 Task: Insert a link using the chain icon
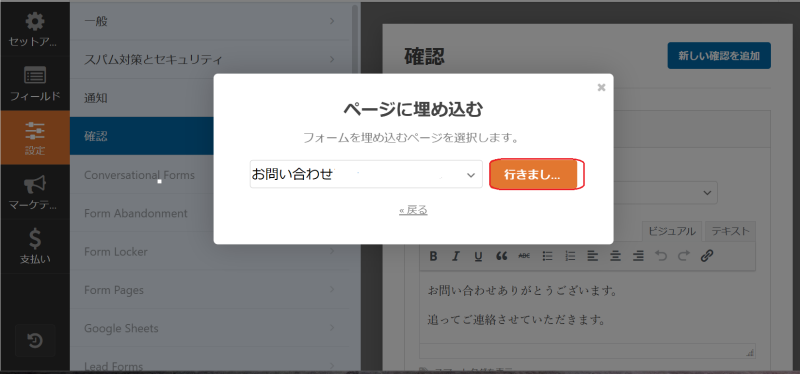pyautogui.click(x=707, y=256)
